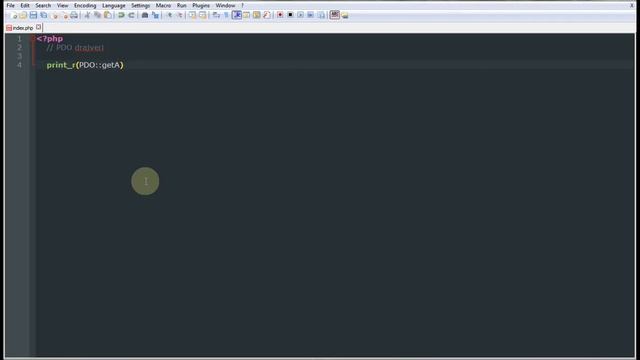
Task: Open the File menu
Action: [x=11, y=5]
